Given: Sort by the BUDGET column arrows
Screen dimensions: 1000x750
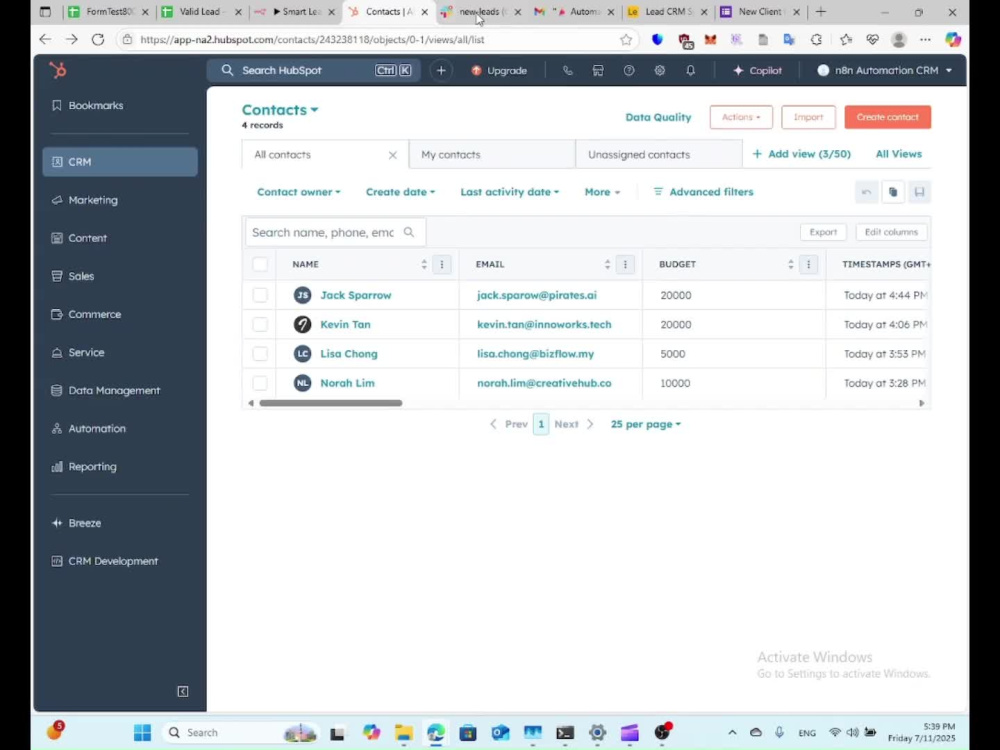Looking at the screenshot, I should pos(791,264).
